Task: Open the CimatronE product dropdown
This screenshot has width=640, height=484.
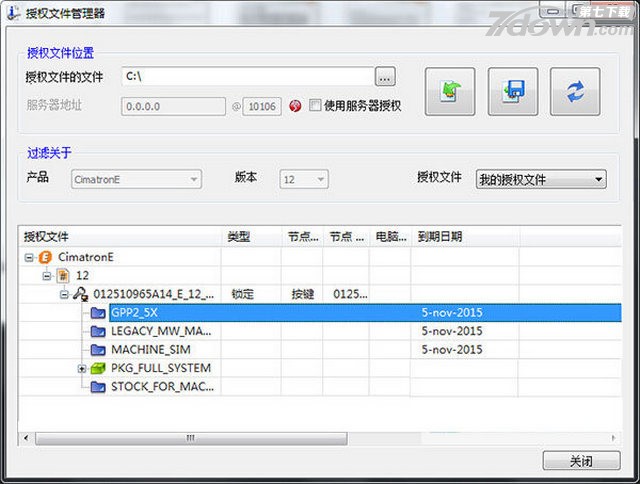Action: [x=136, y=179]
